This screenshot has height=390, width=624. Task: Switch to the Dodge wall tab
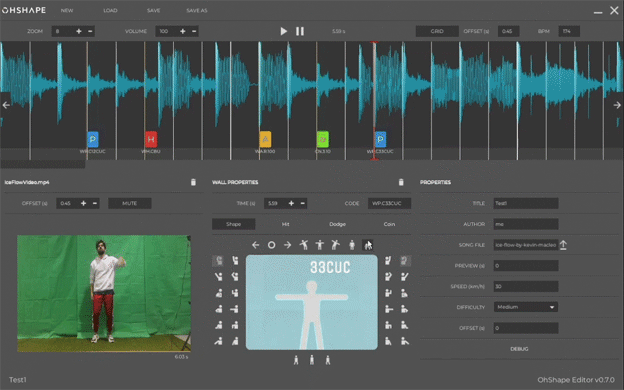click(337, 224)
